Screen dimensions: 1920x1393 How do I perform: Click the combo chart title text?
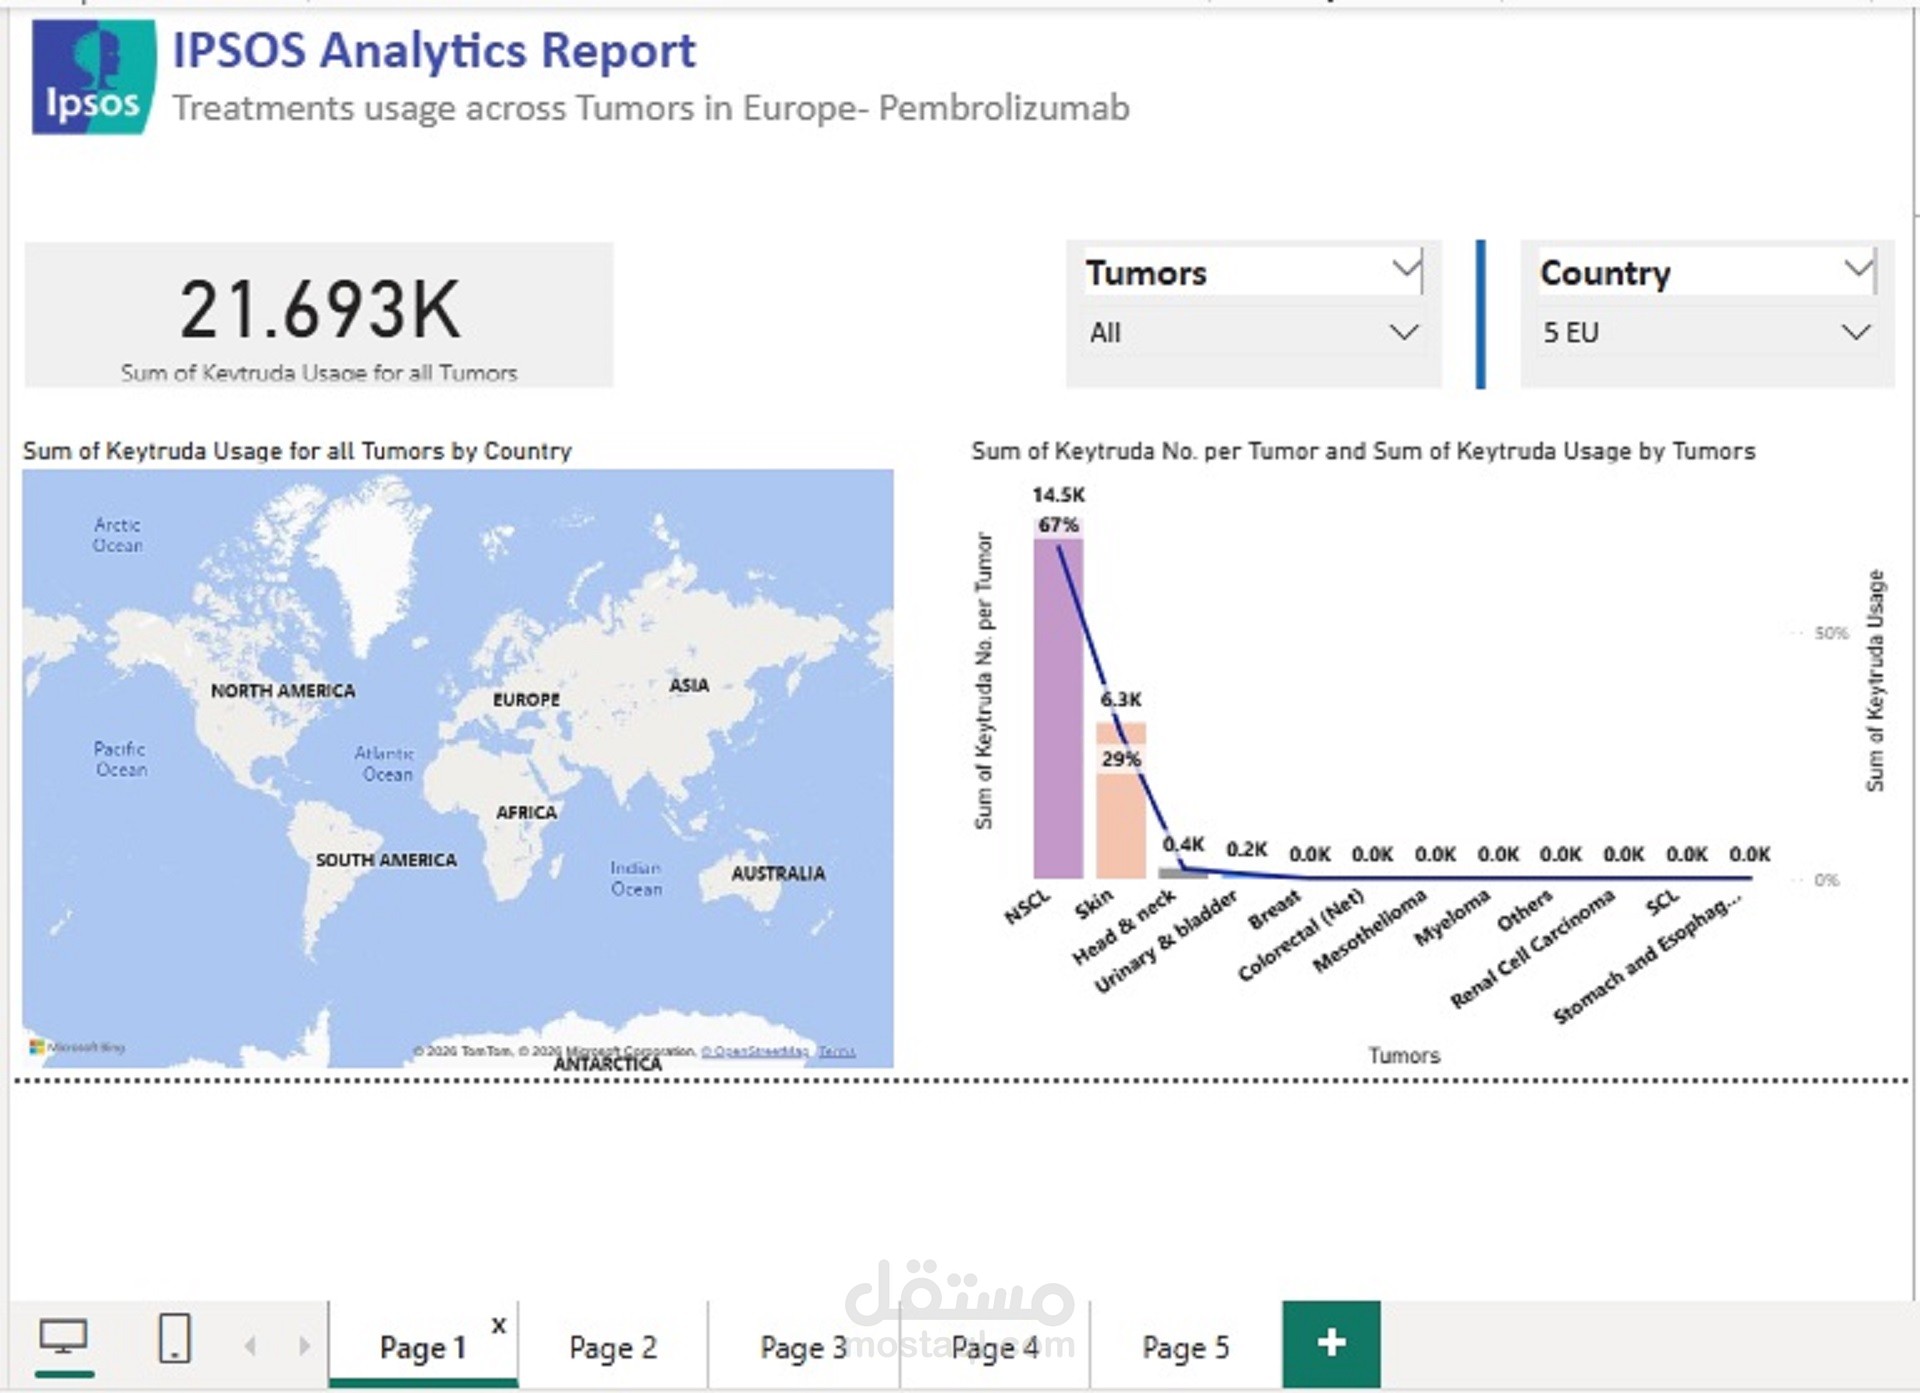1363,451
